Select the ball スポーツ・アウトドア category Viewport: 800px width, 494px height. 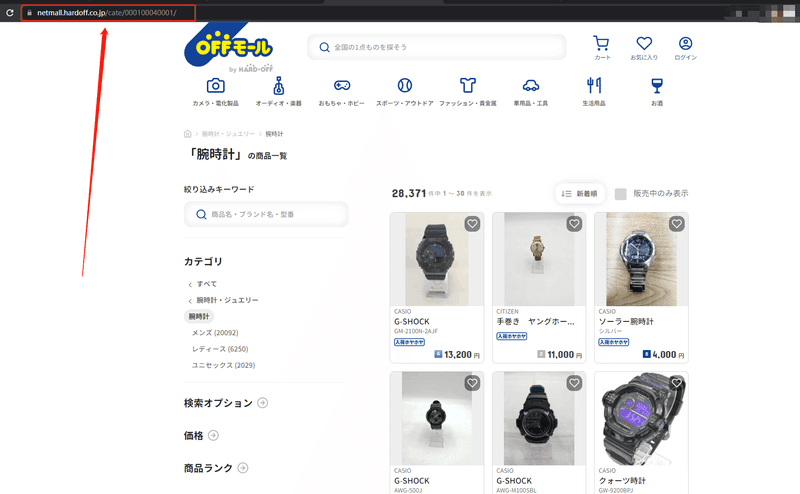tap(405, 92)
